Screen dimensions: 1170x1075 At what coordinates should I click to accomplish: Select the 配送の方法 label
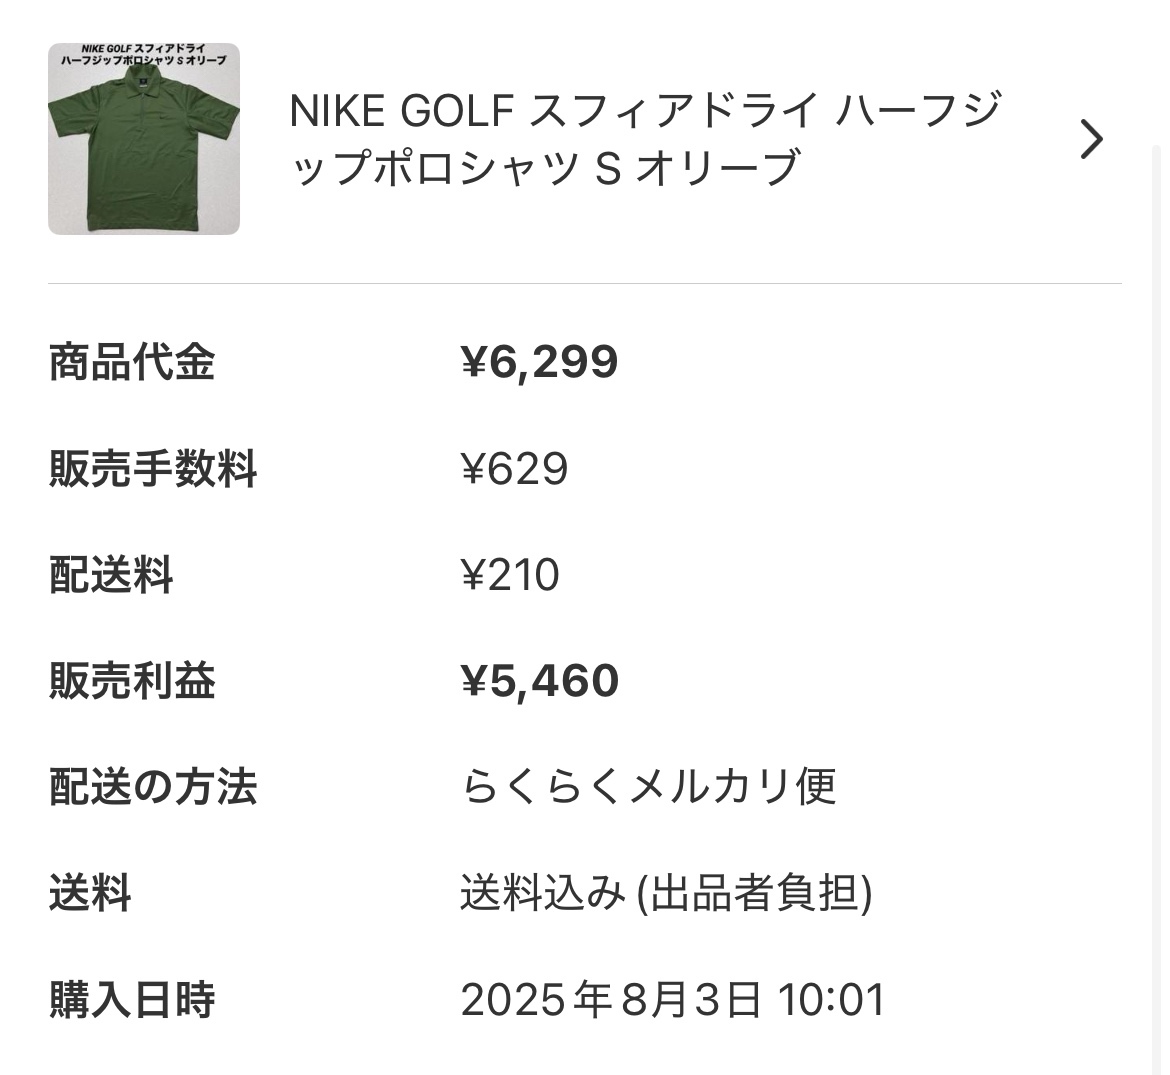pos(153,787)
